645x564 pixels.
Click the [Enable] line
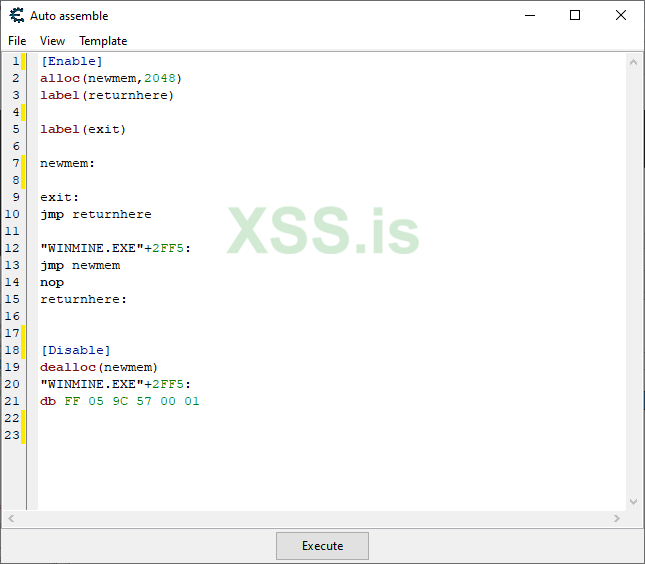71,61
